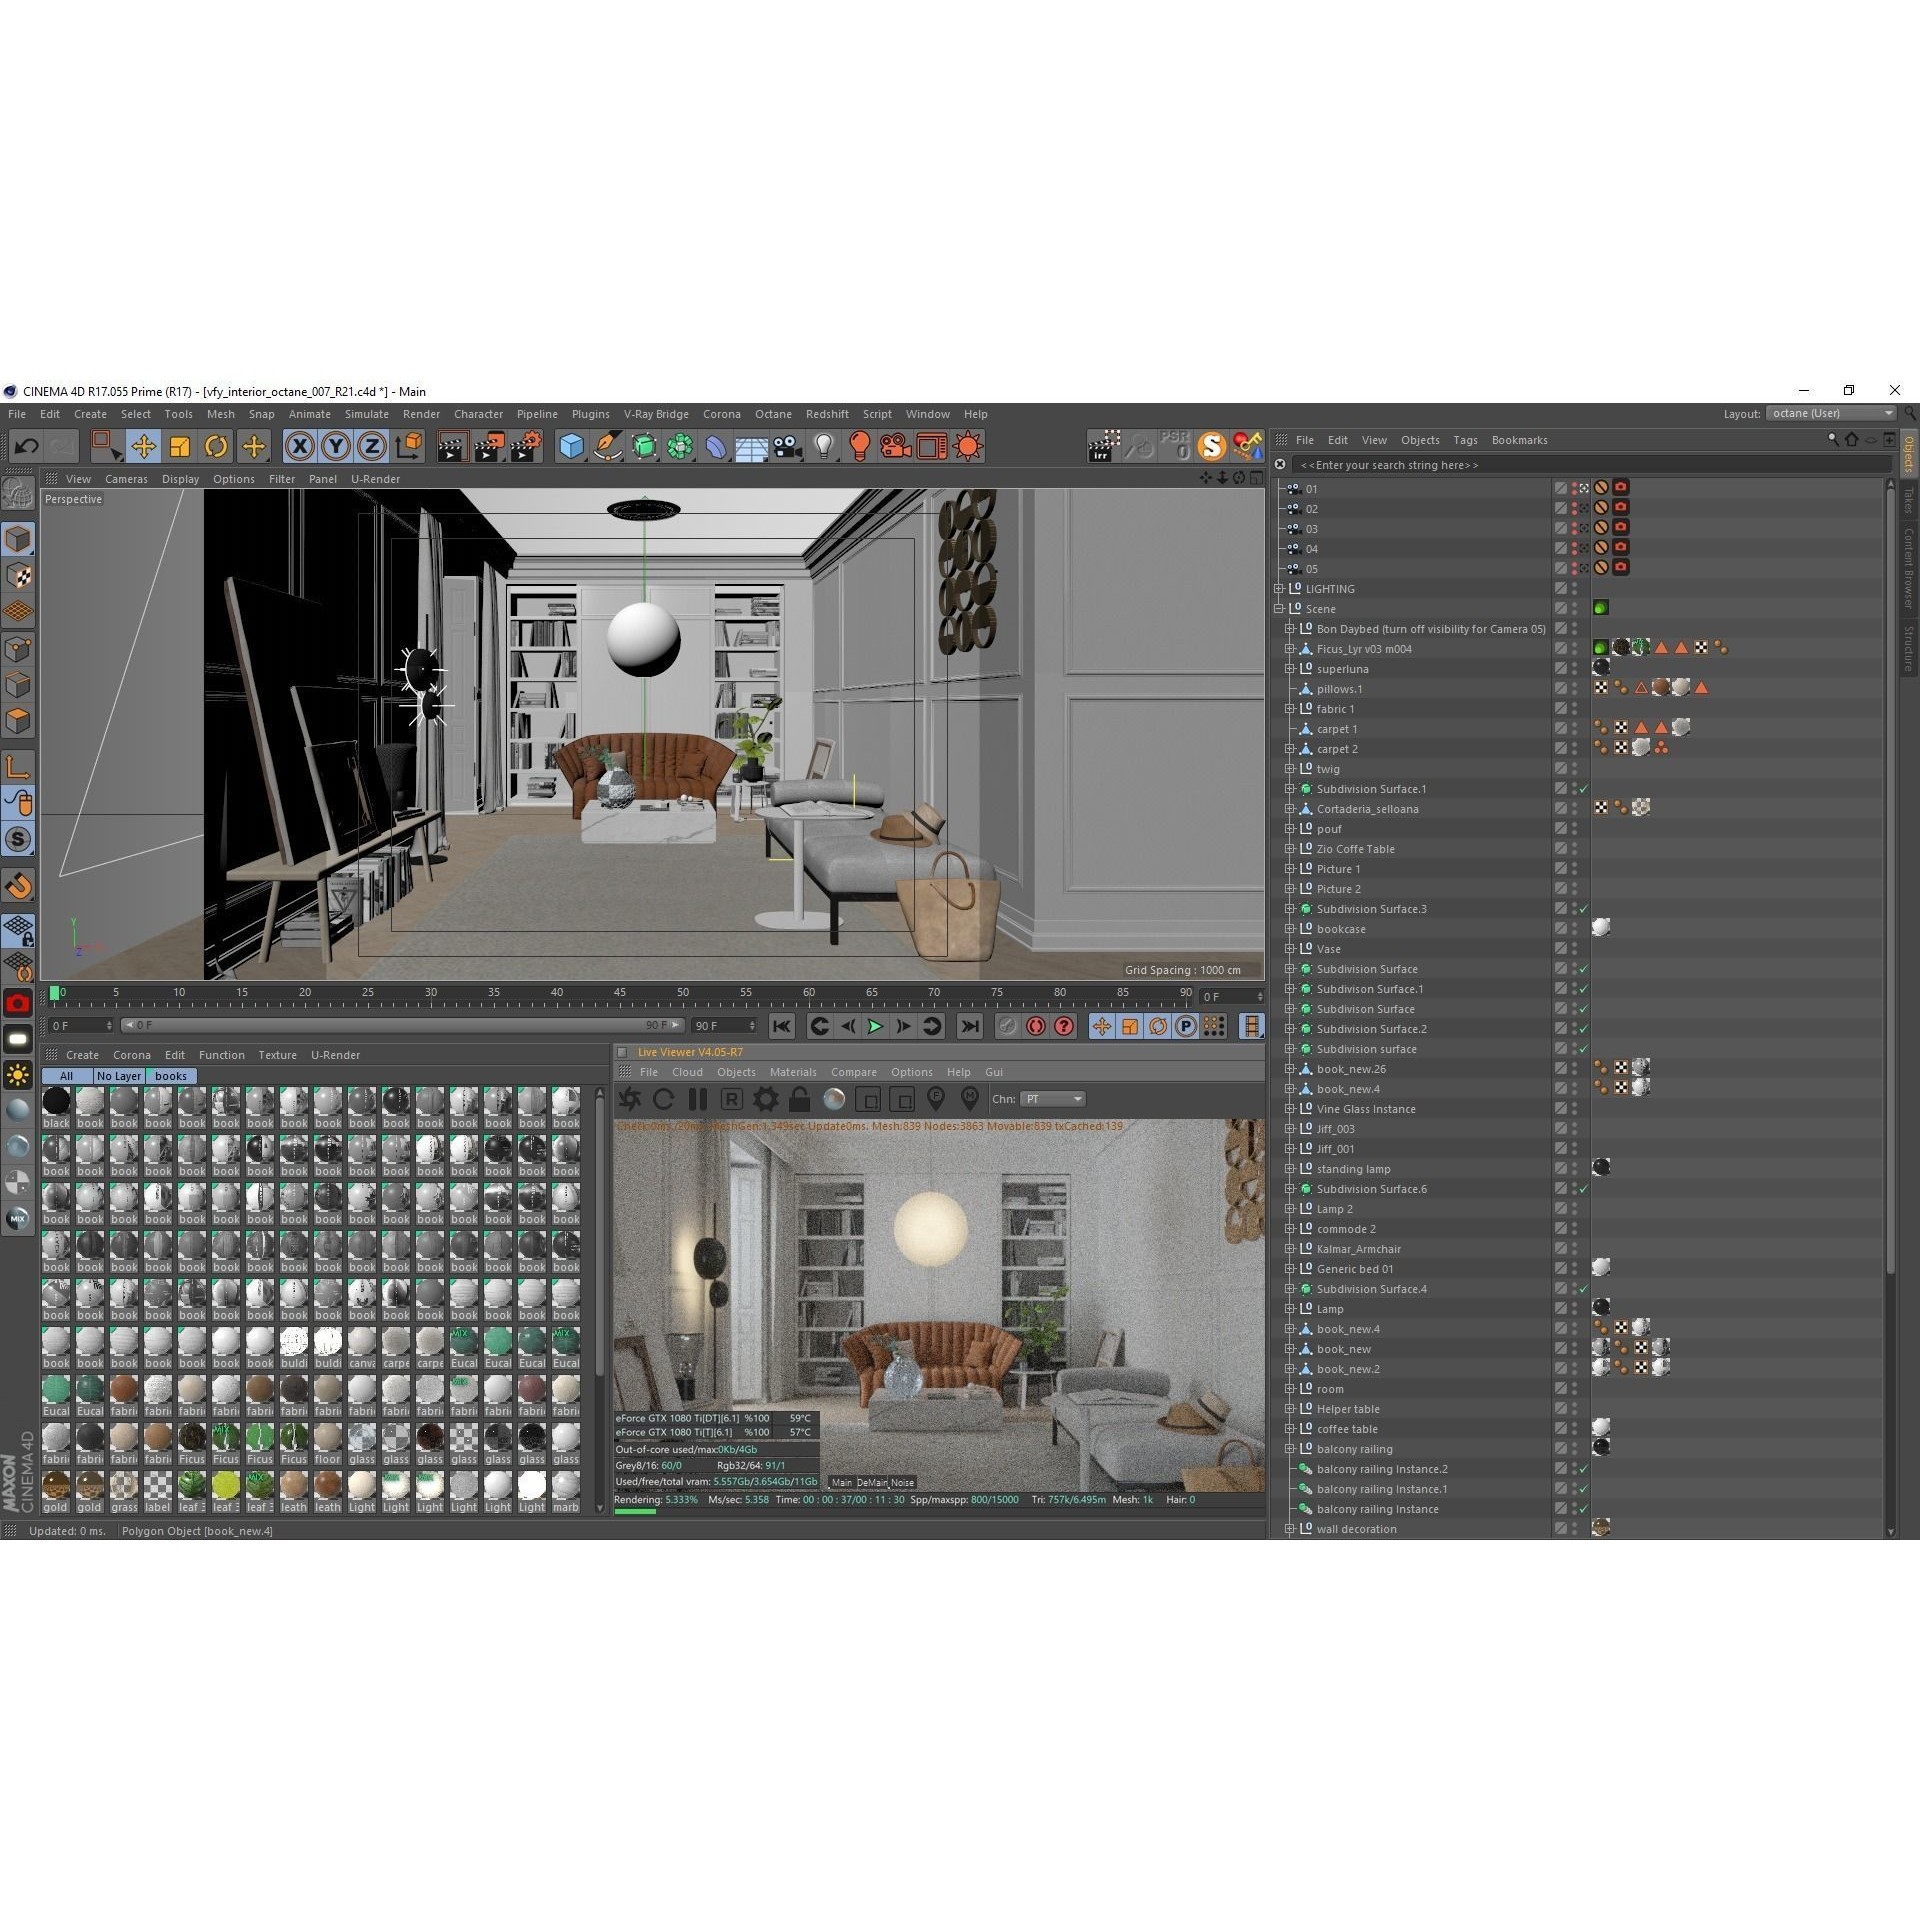Expand the Zio Coffe Table object
1920x1920 pixels.
[x=1290, y=849]
